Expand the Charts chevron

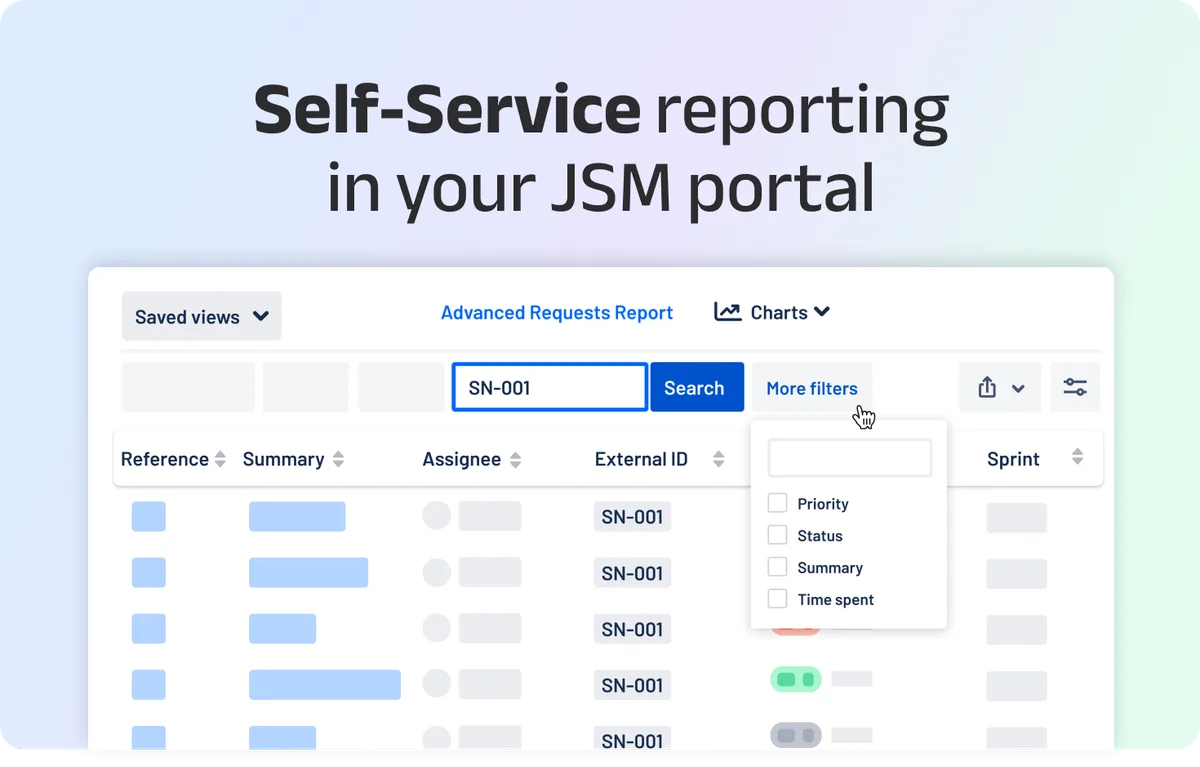[822, 312]
